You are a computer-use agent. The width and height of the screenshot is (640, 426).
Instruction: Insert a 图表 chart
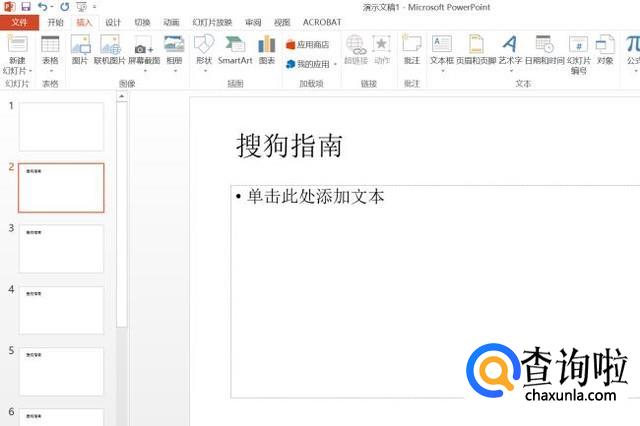(x=267, y=49)
